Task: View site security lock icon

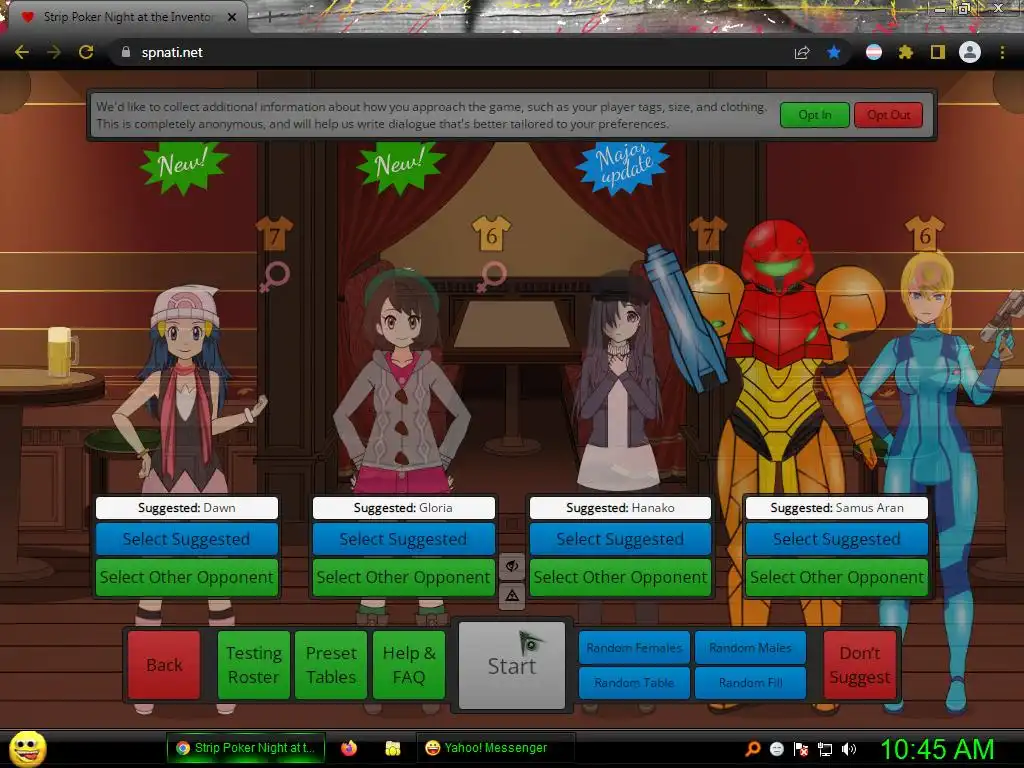Action: tap(125, 52)
